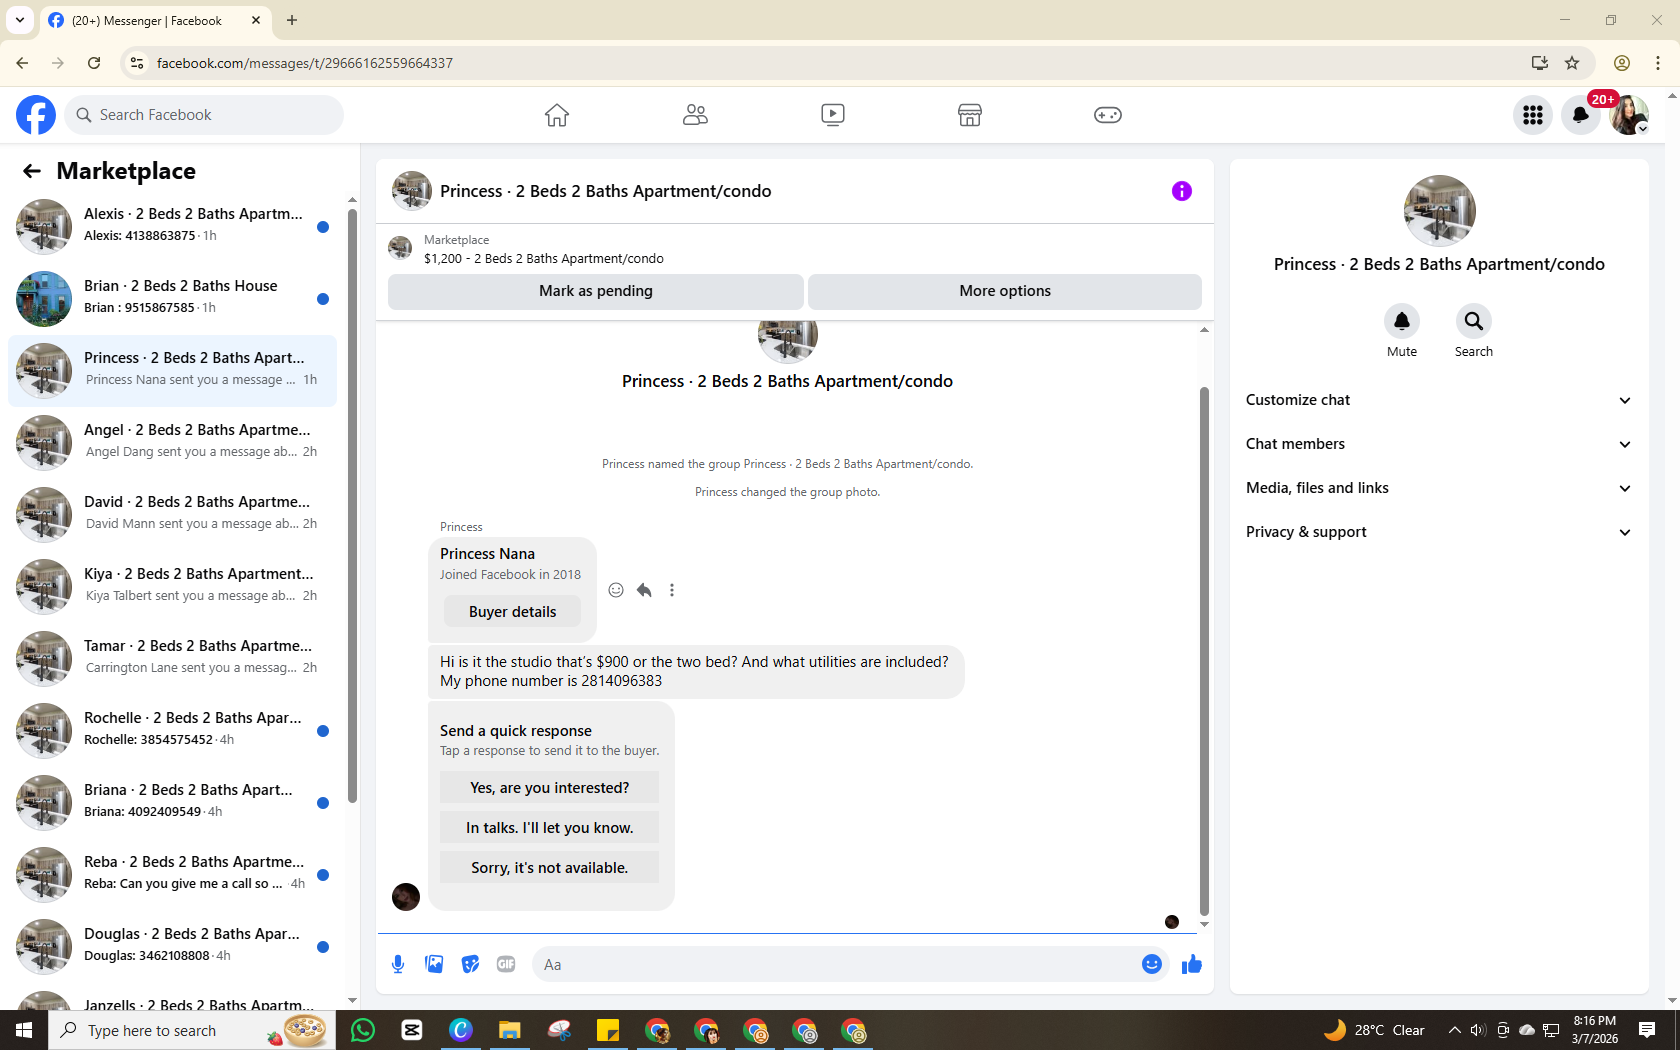The height and width of the screenshot is (1050, 1680).
Task: Click the Windows taskbar search box
Action: click(192, 1030)
